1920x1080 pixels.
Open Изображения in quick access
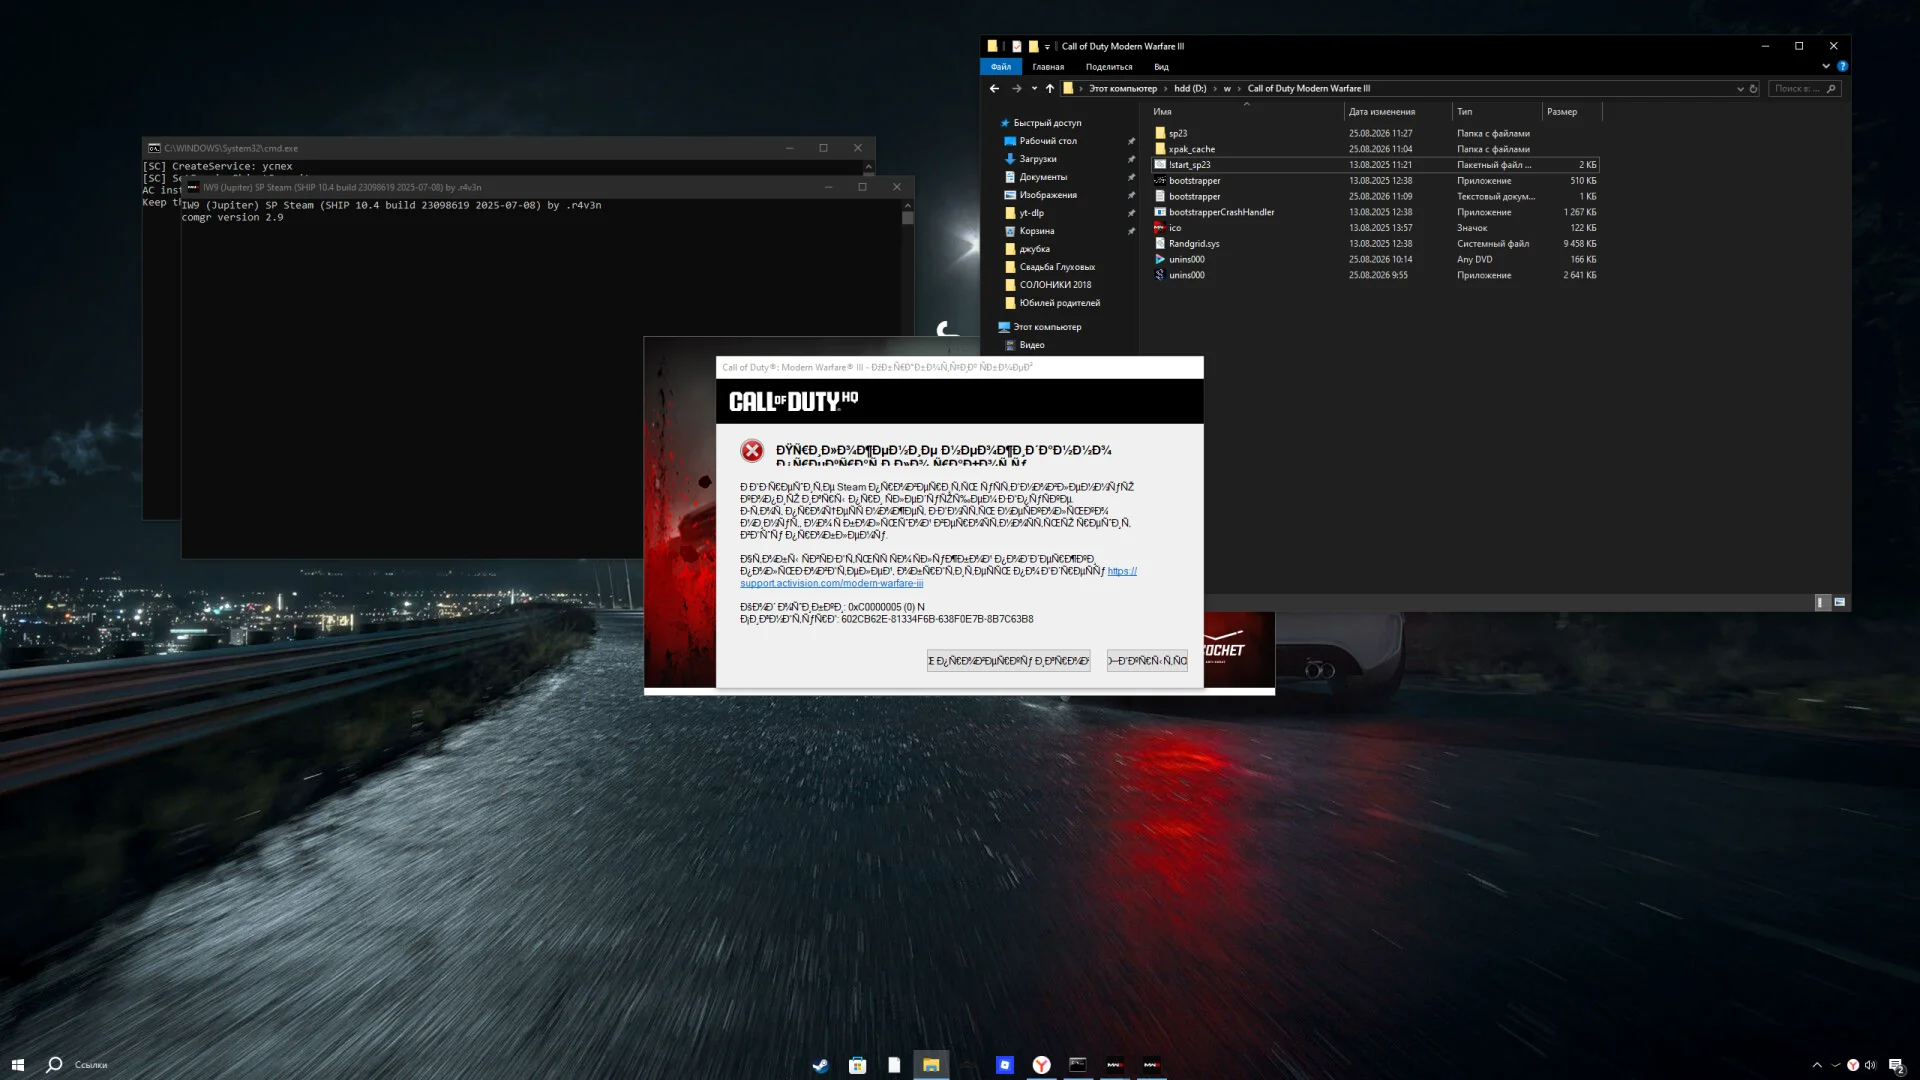[1048, 195]
